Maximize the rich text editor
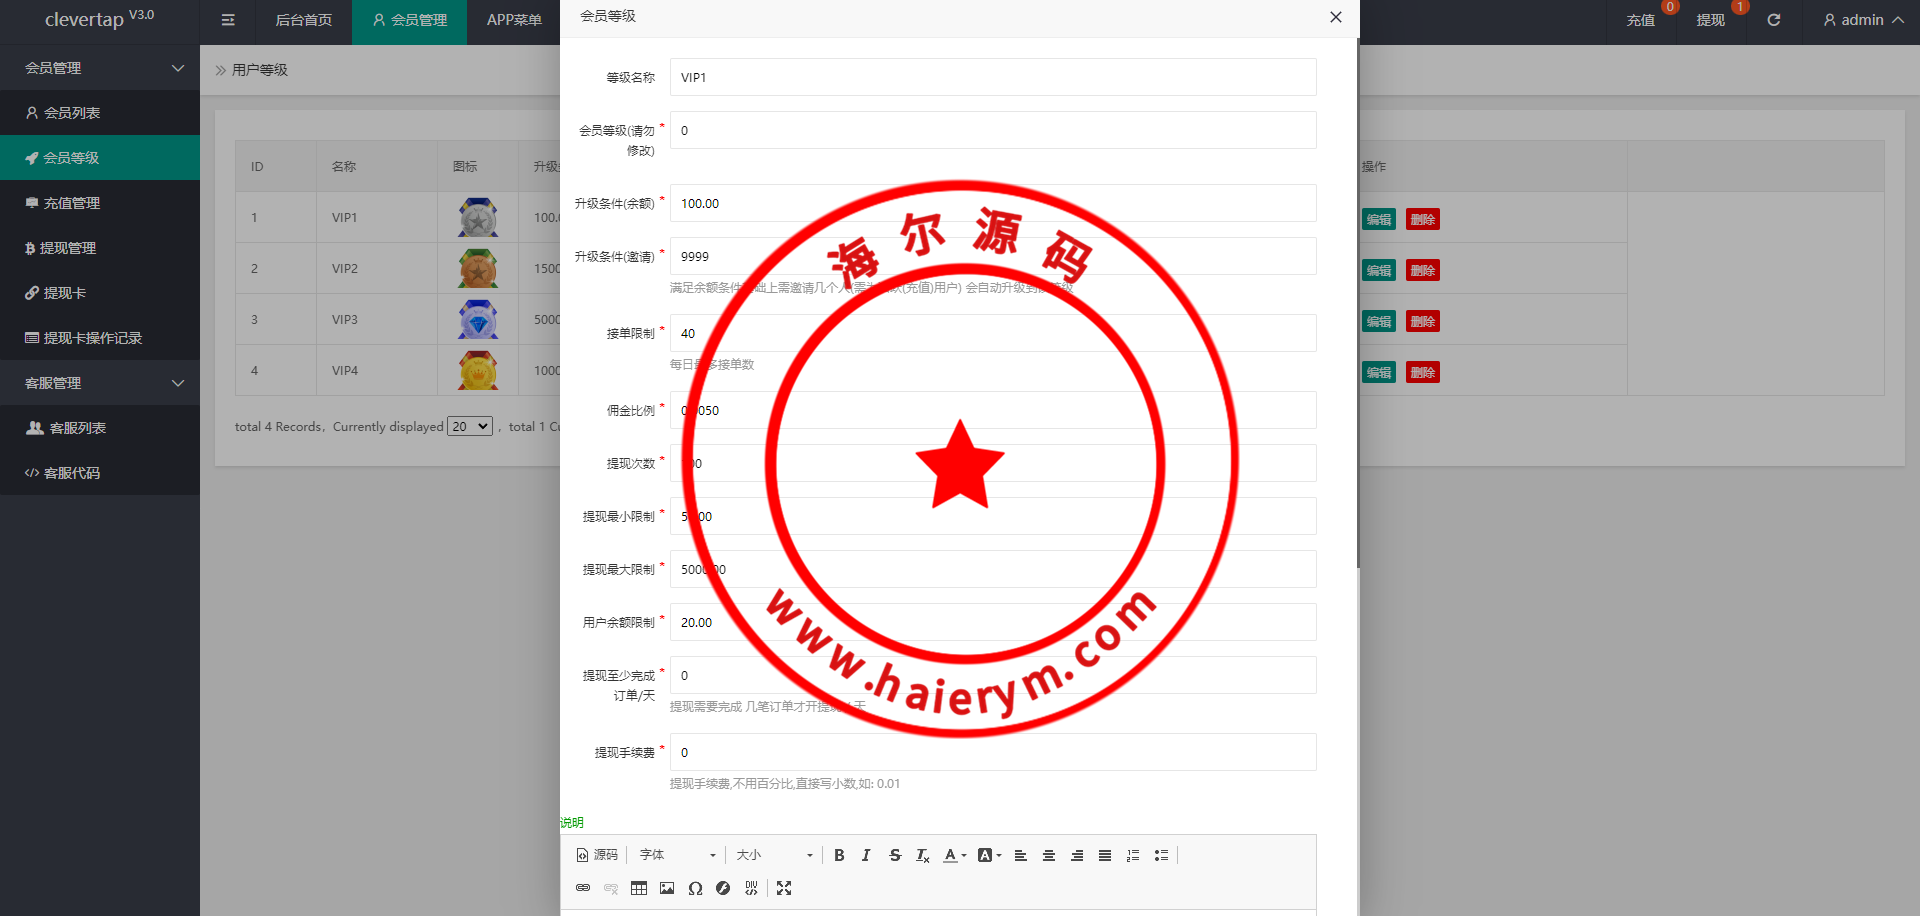 [784, 888]
